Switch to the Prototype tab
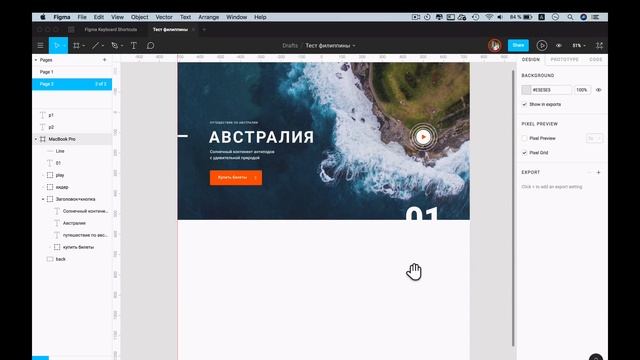Viewport: 640px width, 360px height. (564, 60)
